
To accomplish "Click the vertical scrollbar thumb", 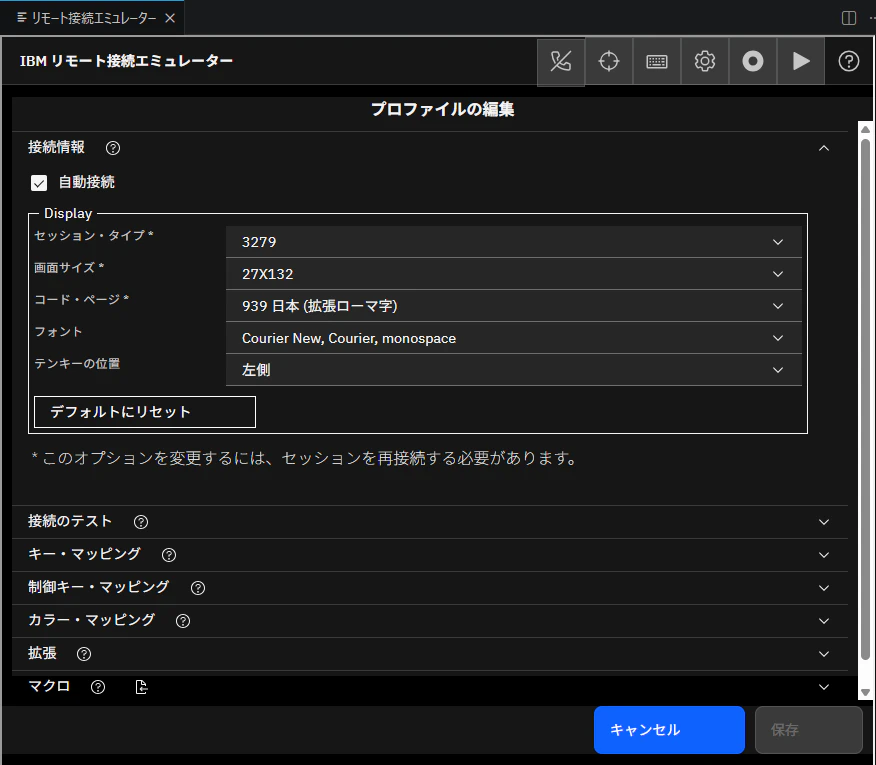I will [865, 400].
